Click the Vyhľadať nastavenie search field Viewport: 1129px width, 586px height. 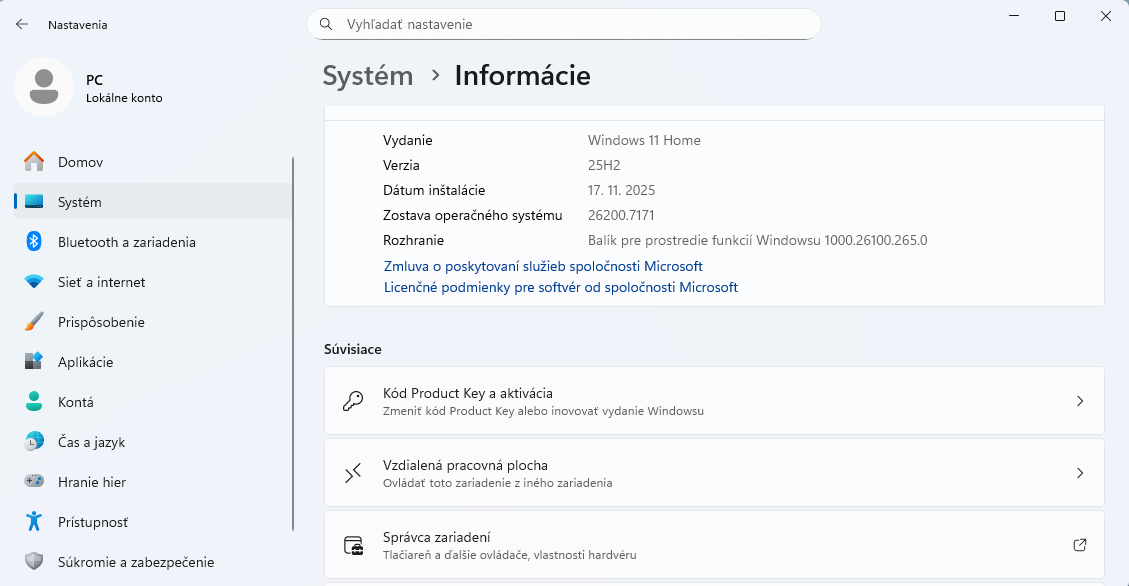[563, 24]
